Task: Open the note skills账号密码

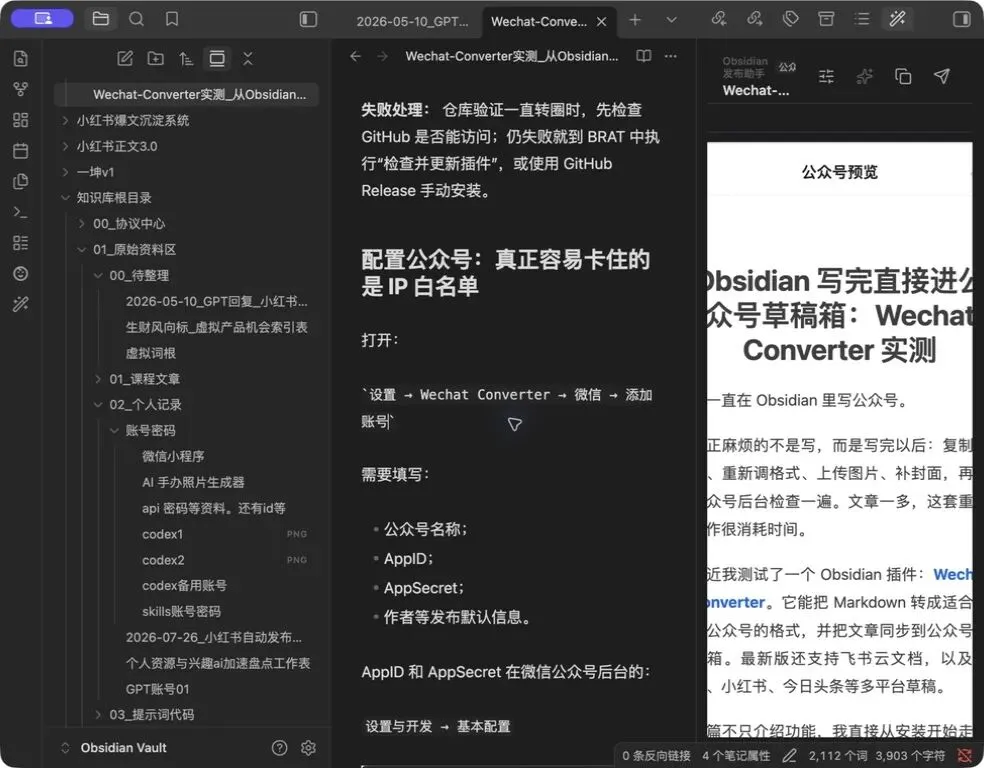Action: click(x=181, y=611)
